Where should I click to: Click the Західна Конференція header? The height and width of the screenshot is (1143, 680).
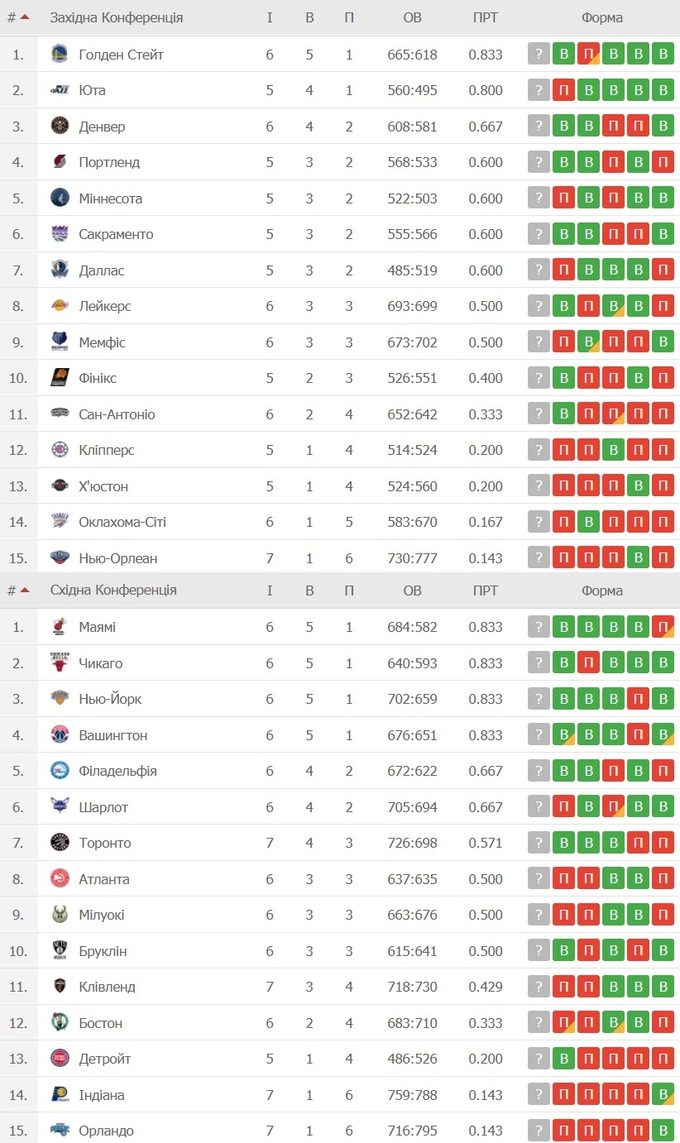click(x=116, y=18)
